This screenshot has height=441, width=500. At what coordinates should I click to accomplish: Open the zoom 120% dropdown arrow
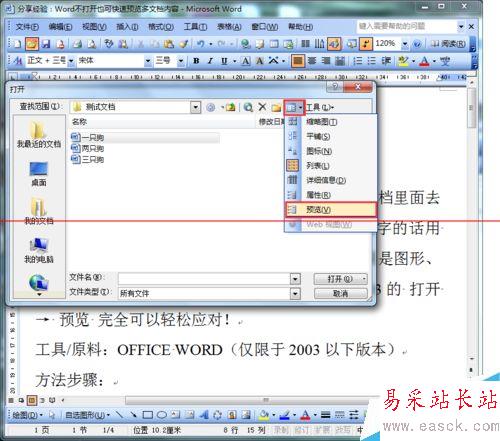tap(405, 44)
